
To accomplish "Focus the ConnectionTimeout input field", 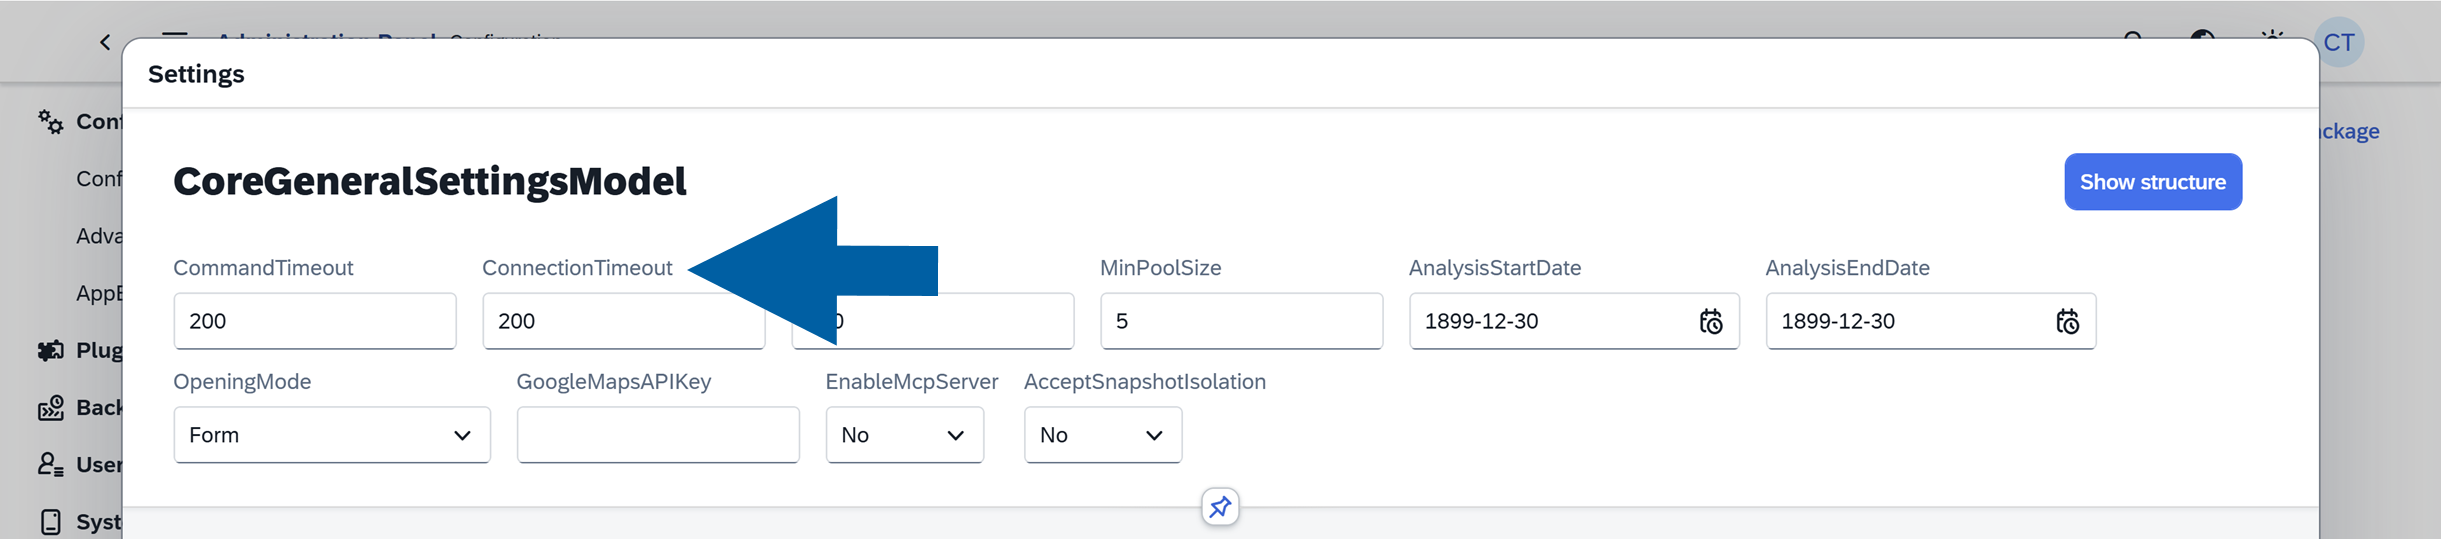I will point(624,321).
